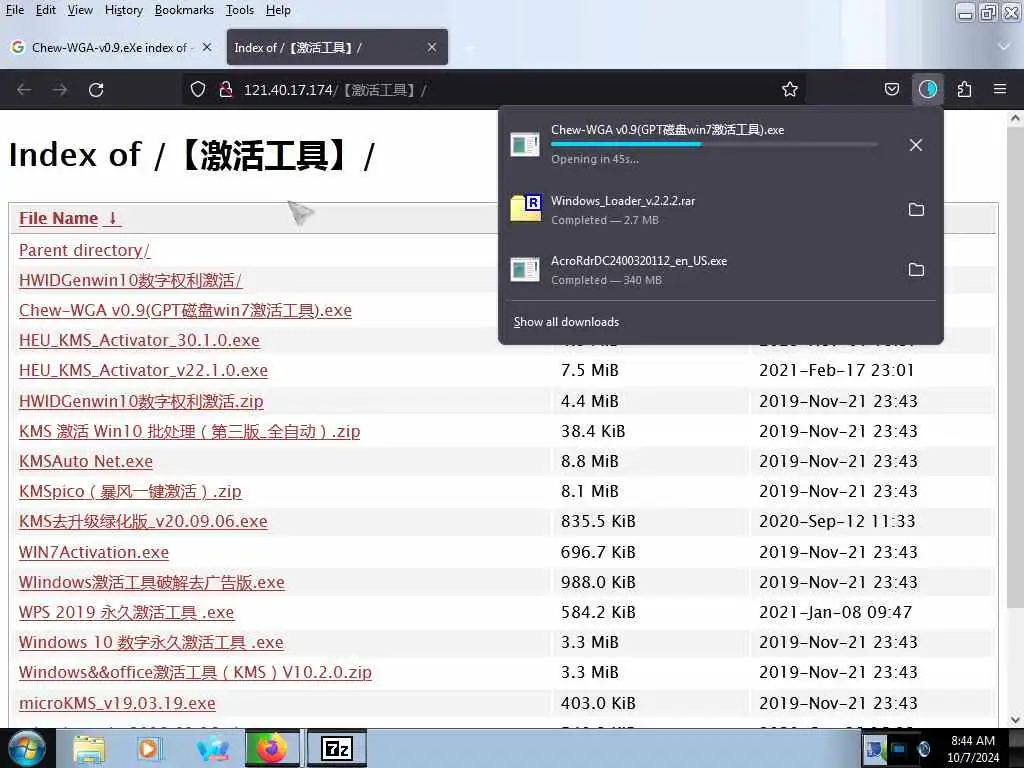Launch Windows Explorer from taskbar
The width and height of the screenshot is (1024, 768).
click(89, 749)
